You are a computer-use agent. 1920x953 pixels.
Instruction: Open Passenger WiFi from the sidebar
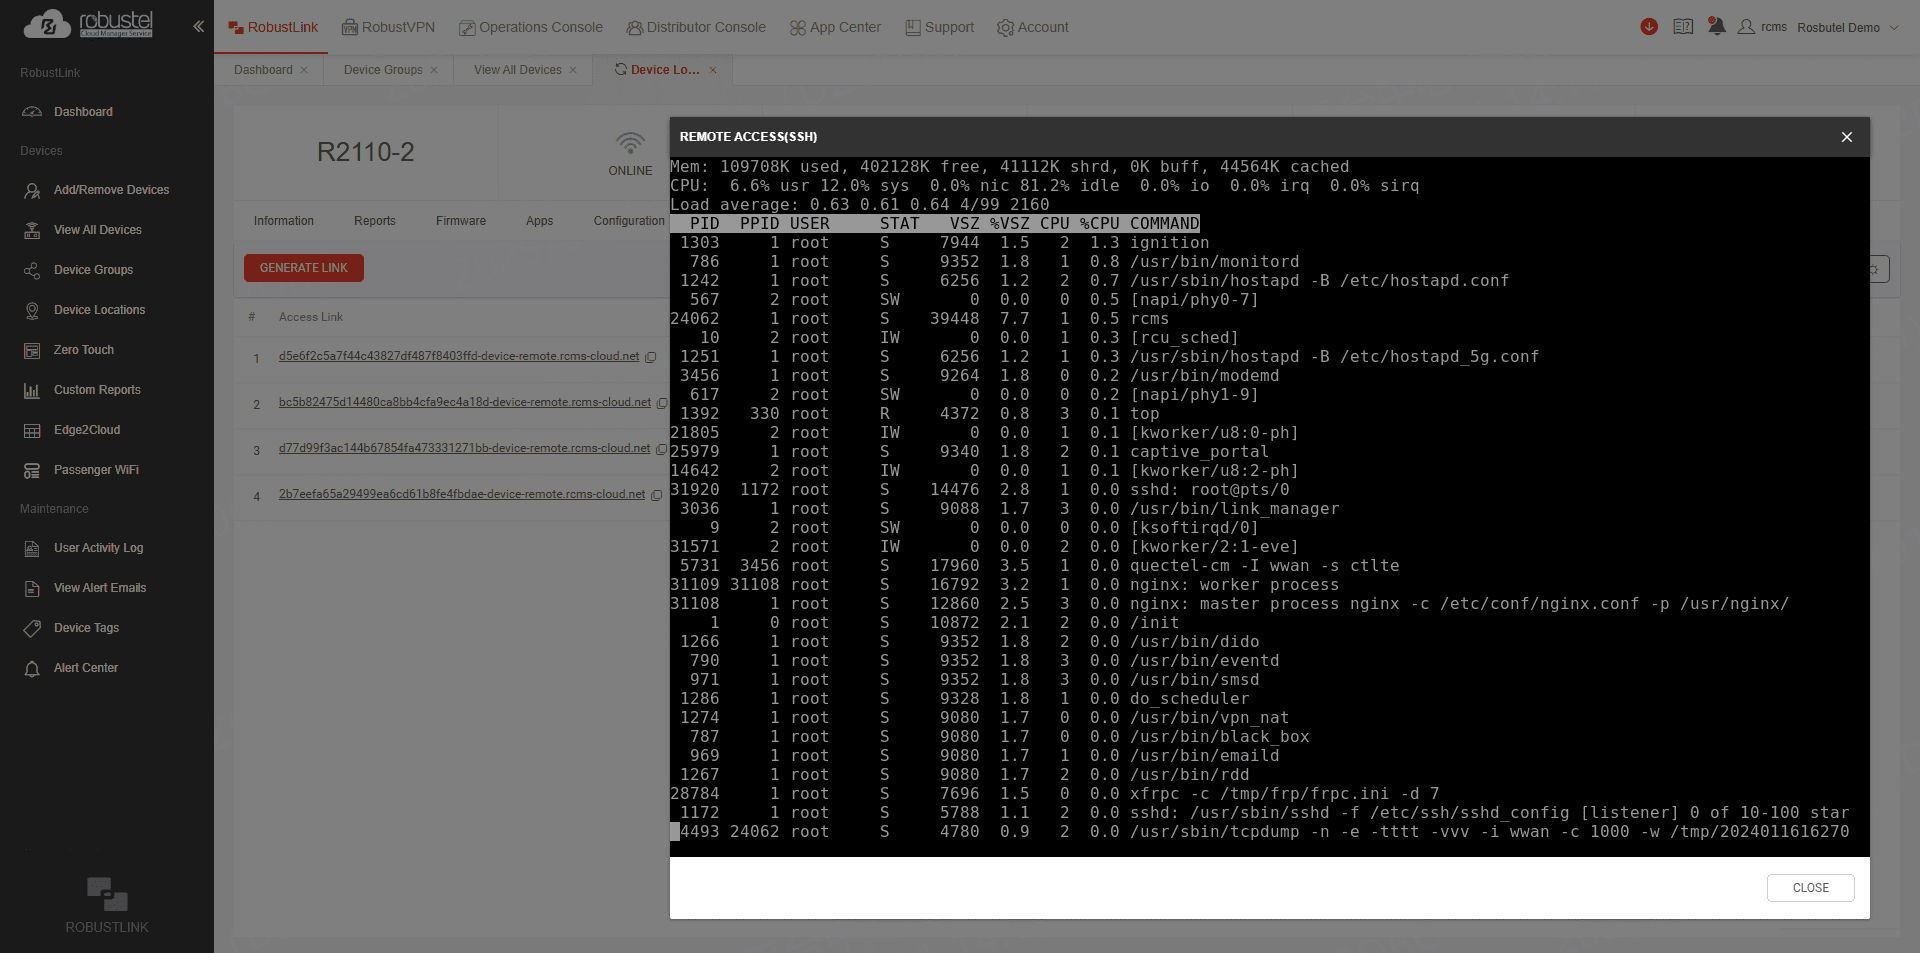point(96,470)
